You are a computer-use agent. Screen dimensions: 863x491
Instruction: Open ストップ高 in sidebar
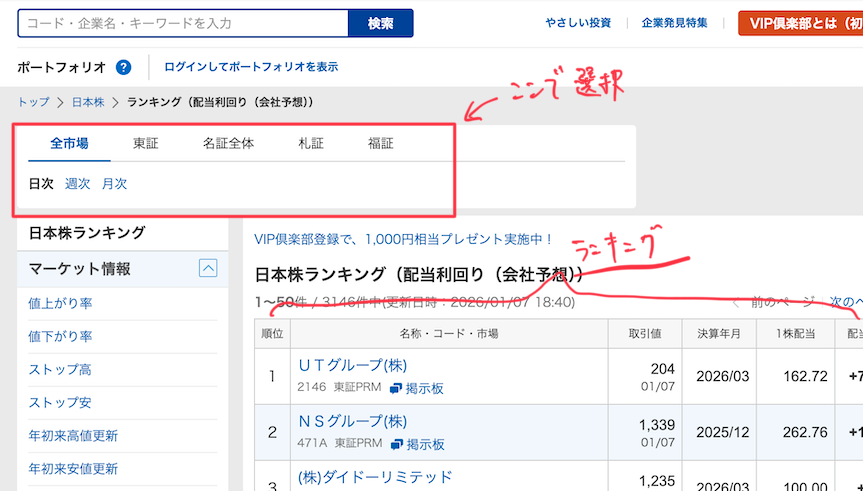point(60,369)
